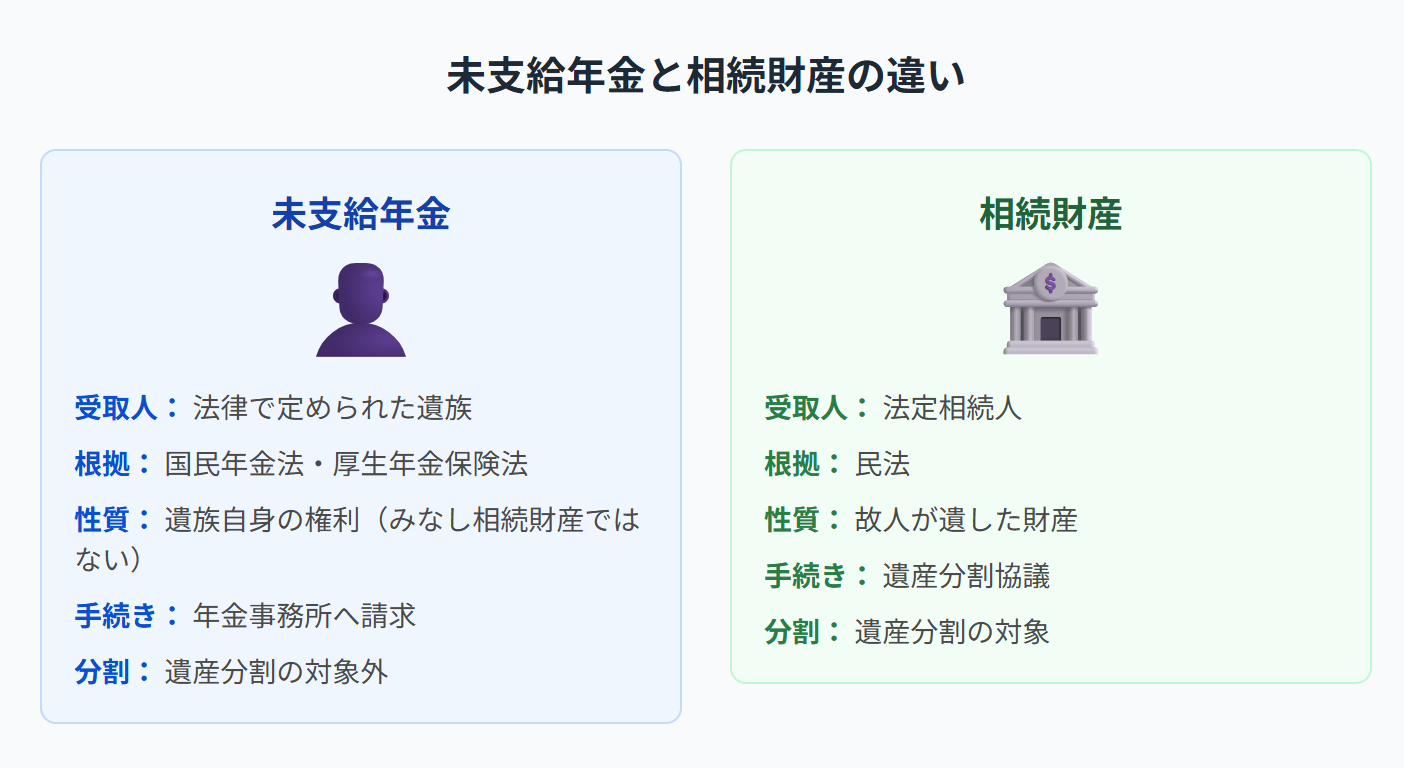Select the green 相続財産 card heading
This screenshot has width=1404, height=768.
(1050, 215)
